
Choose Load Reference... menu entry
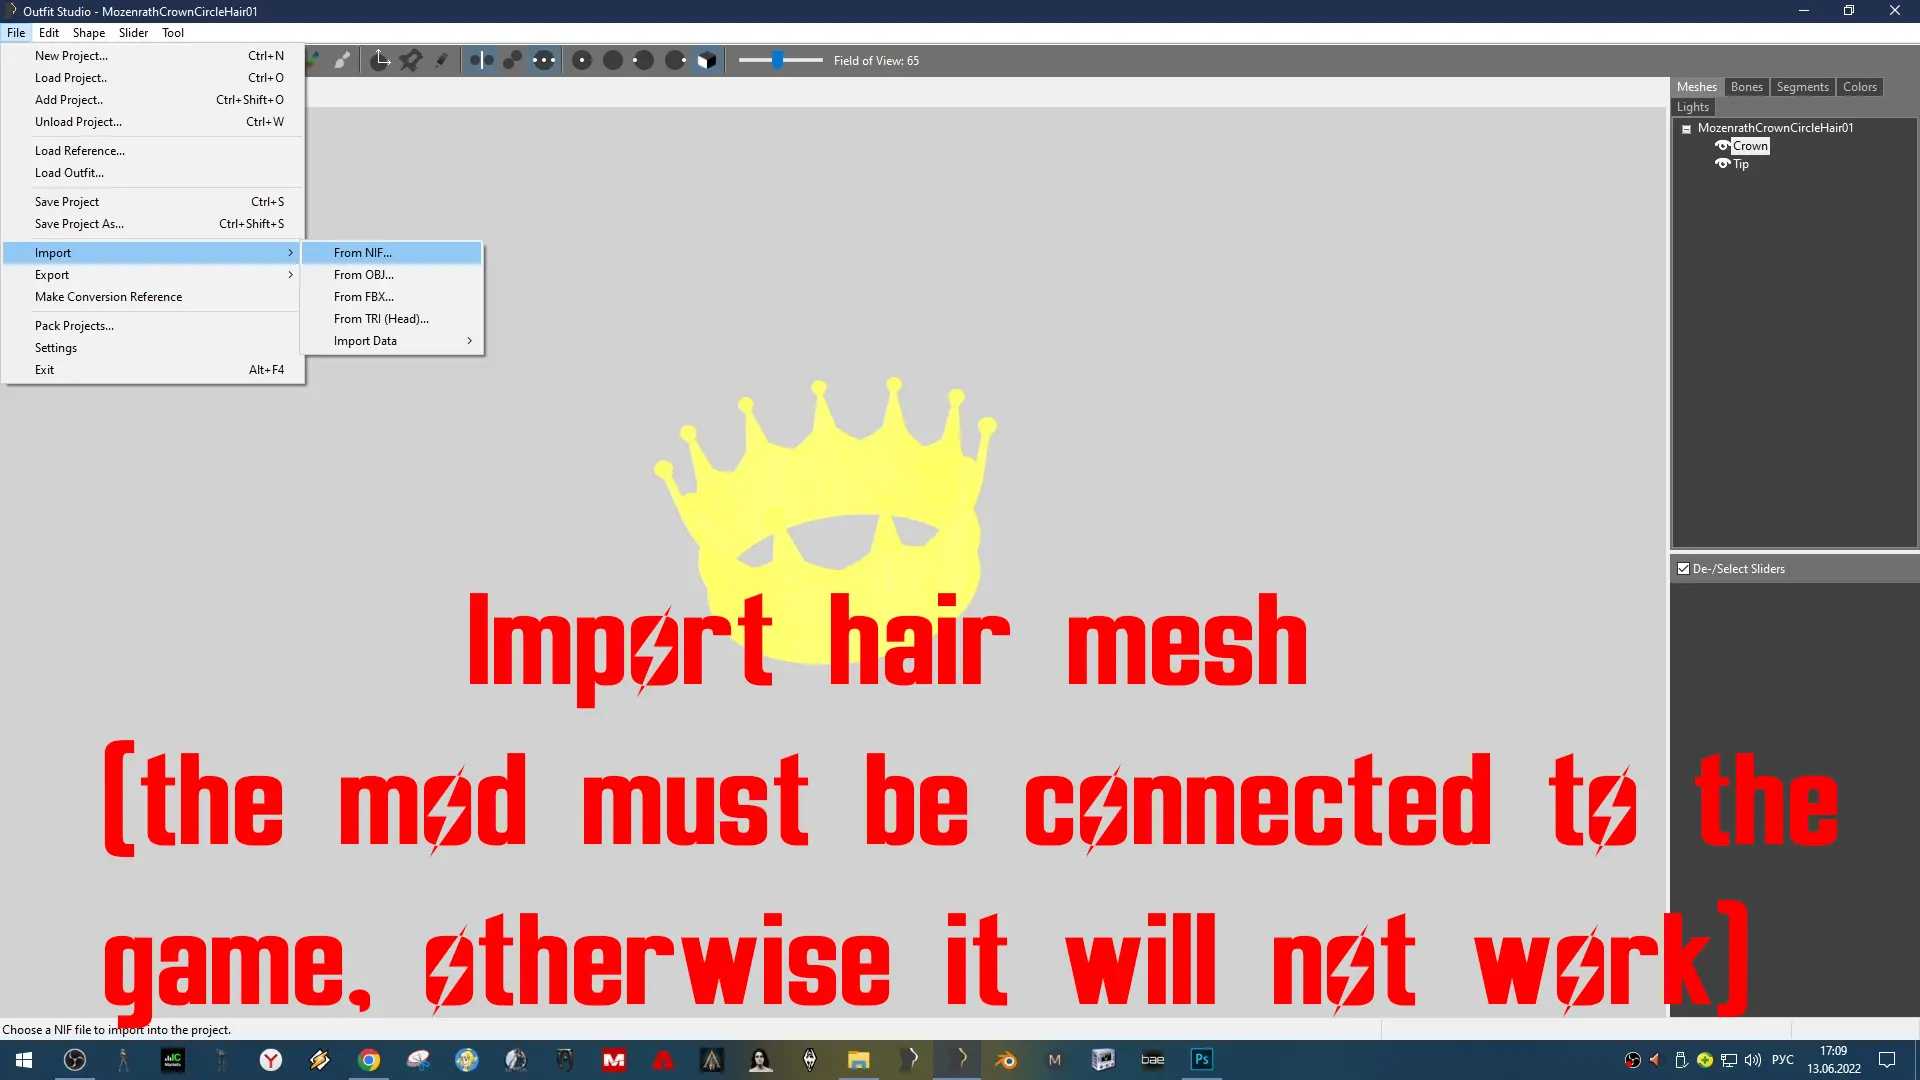[153, 151]
